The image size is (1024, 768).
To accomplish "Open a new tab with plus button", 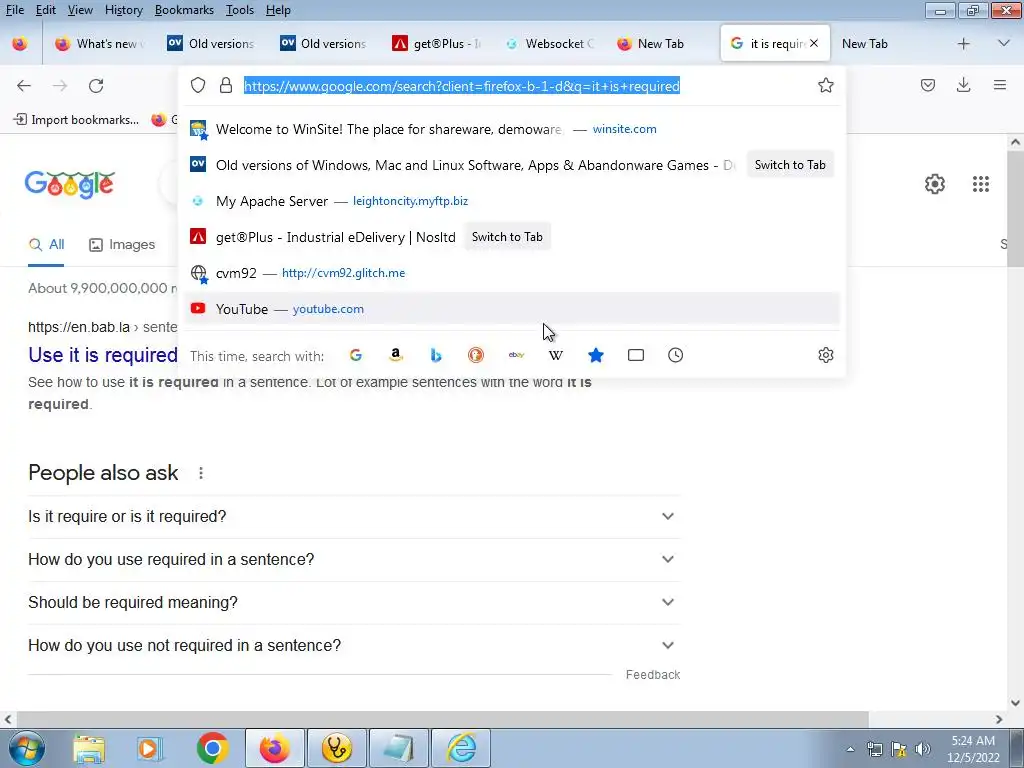I will point(963,44).
